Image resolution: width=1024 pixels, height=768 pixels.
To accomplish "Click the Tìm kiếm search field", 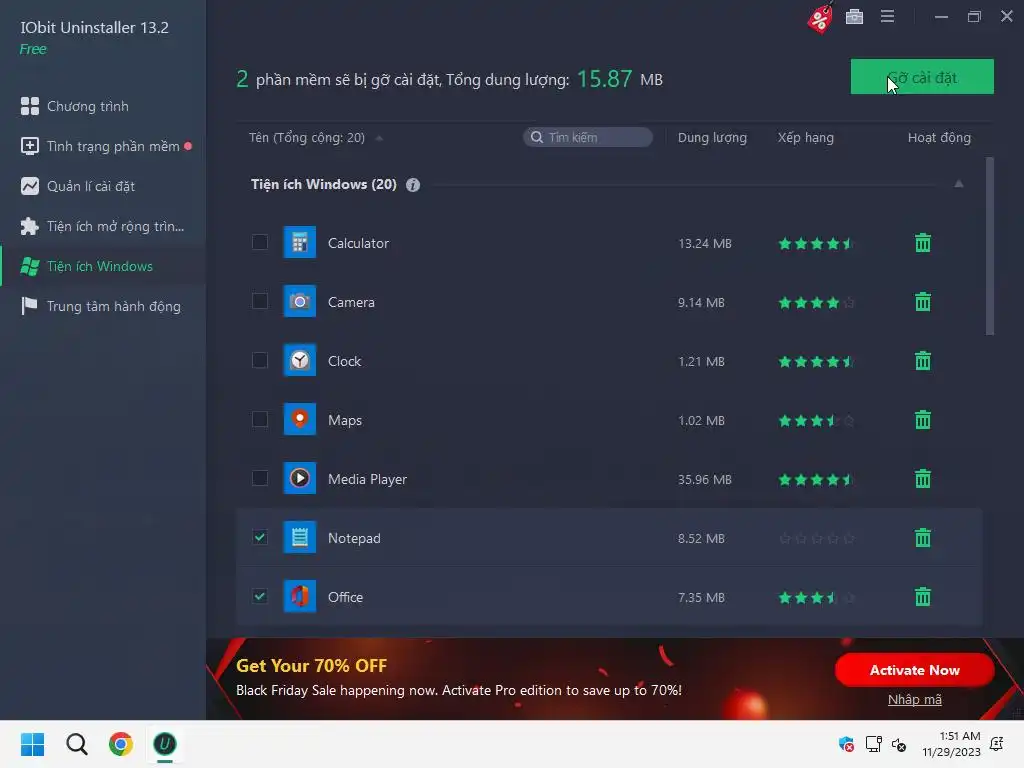I will (588, 137).
